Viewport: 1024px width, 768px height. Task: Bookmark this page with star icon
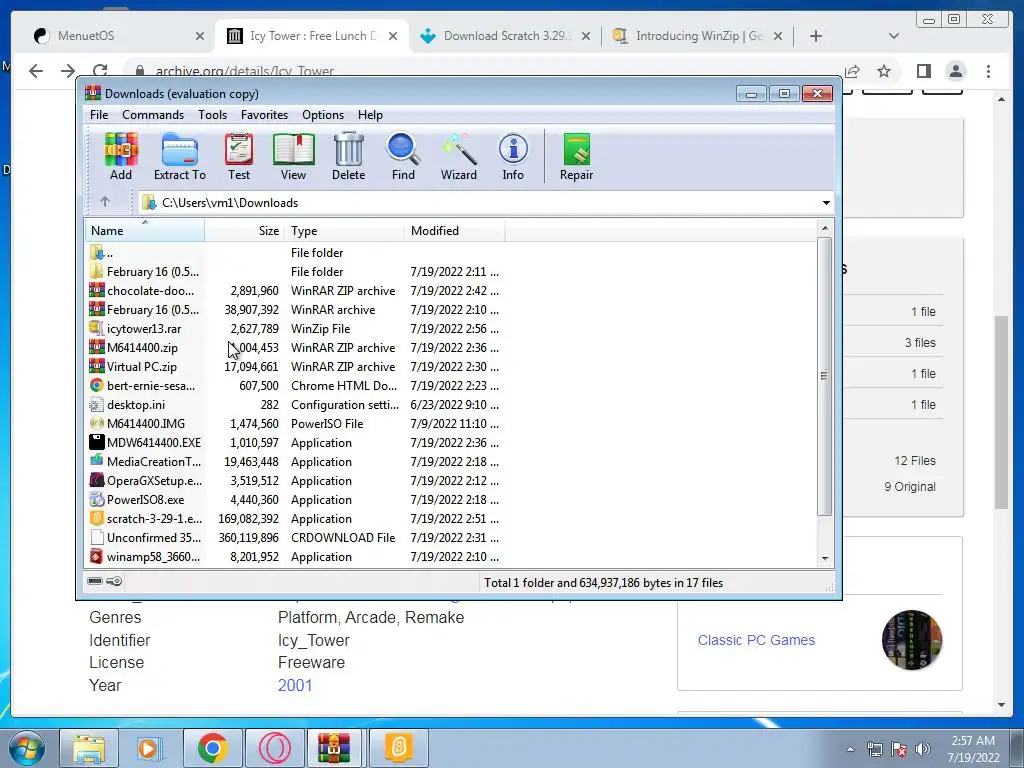[x=884, y=71]
